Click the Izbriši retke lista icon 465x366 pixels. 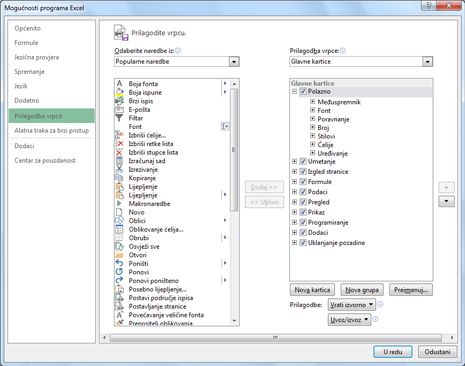(119, 144)
